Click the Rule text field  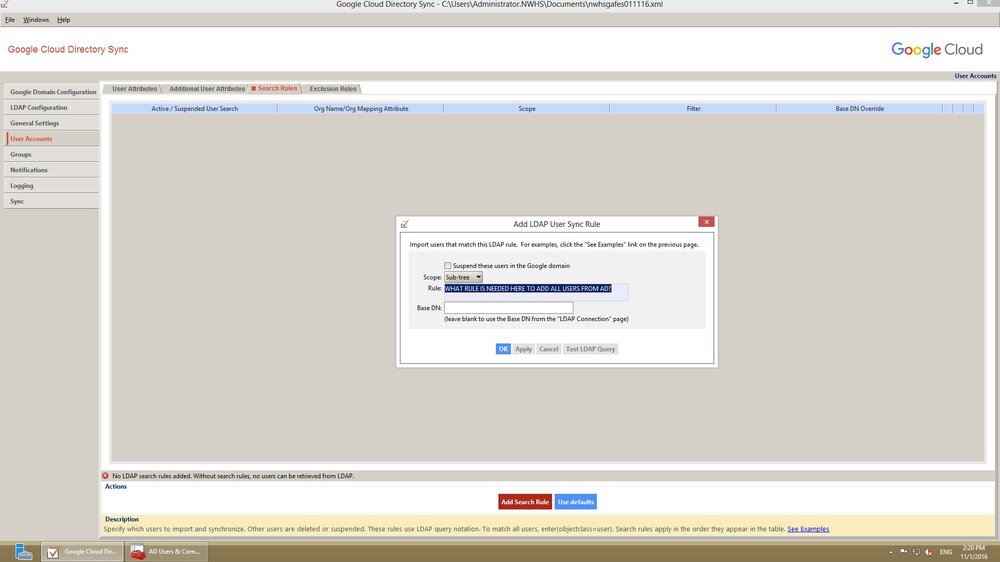pyautogui.click(x=536, y=292)
